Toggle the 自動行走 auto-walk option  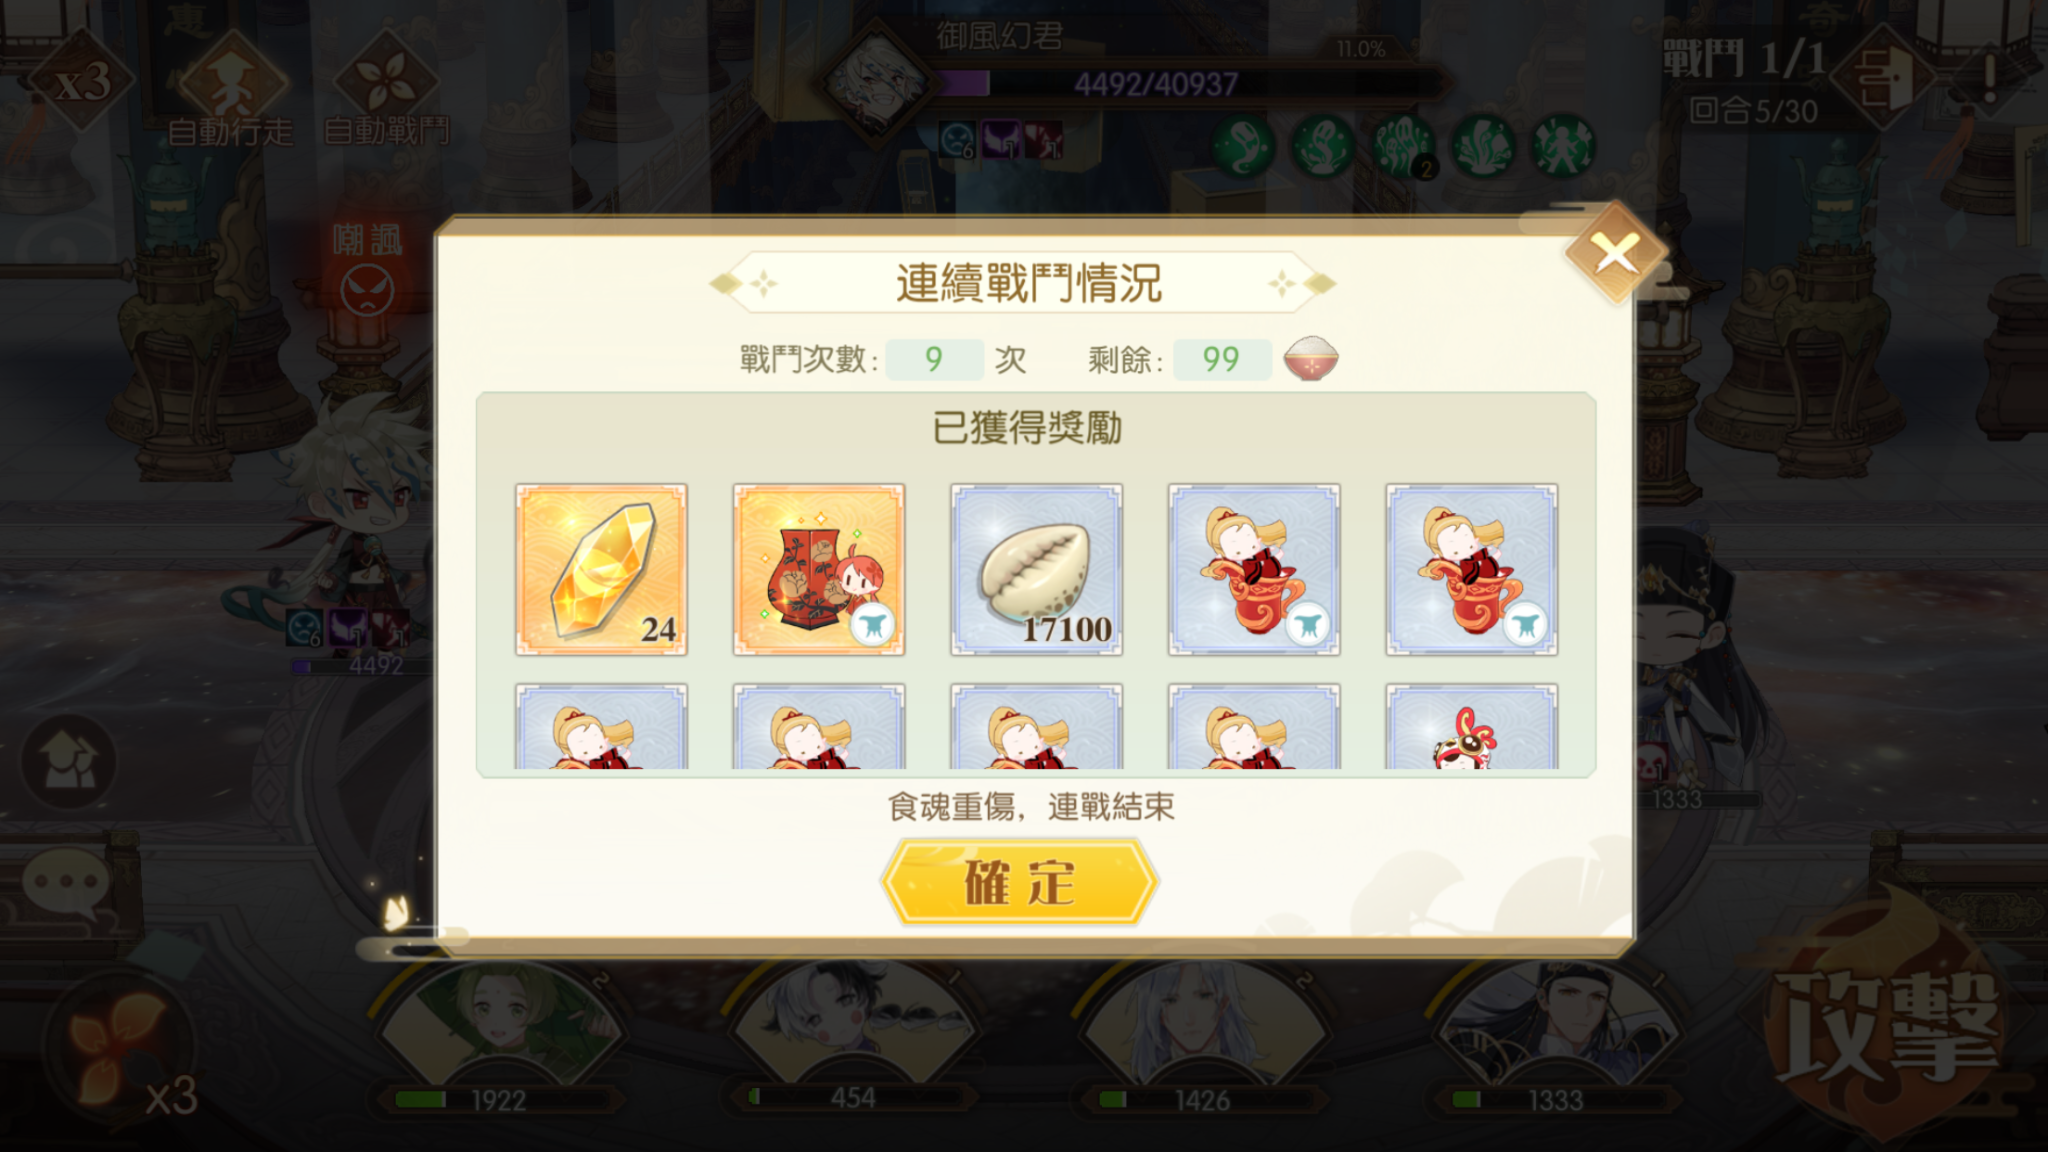(x=231, y=90)
